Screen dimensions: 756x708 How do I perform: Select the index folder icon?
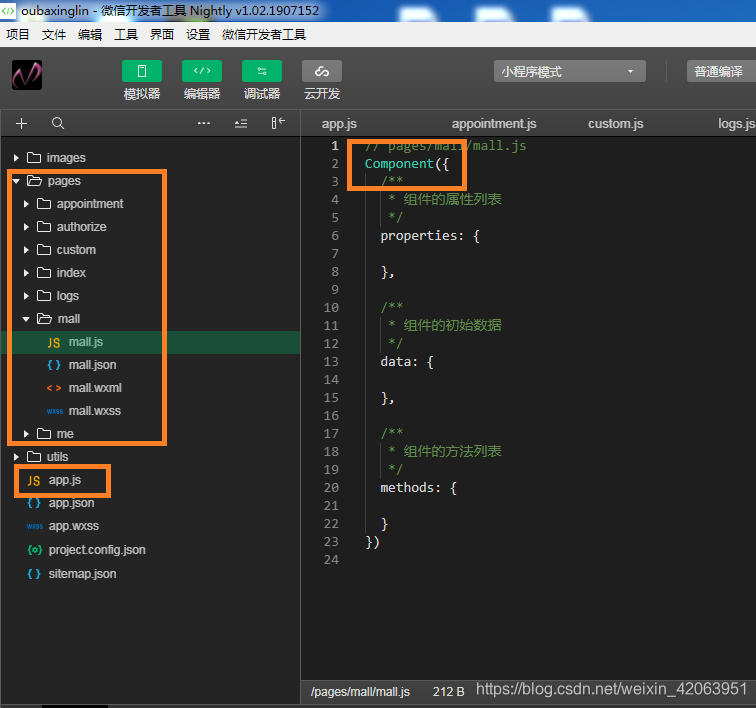[x=44, y=272]
